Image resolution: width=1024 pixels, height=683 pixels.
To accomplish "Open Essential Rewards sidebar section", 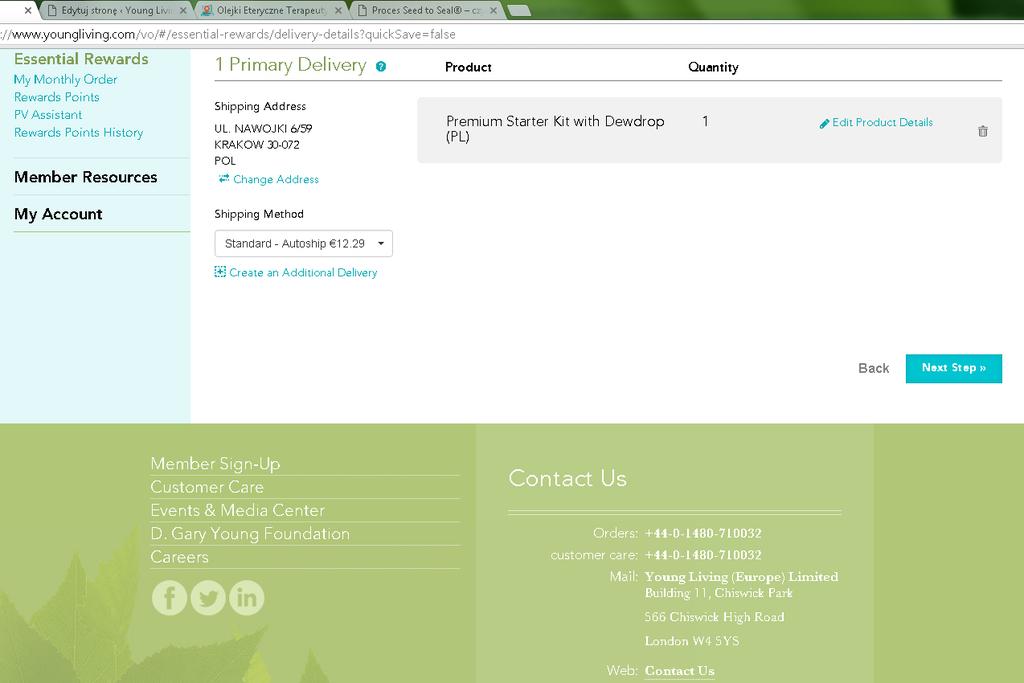I will pos(81,59).
